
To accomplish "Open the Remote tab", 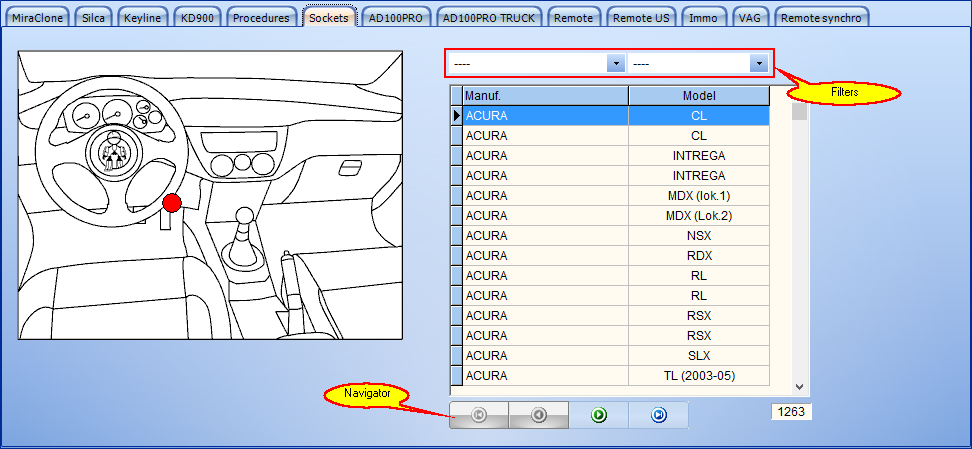I will 573,18.
